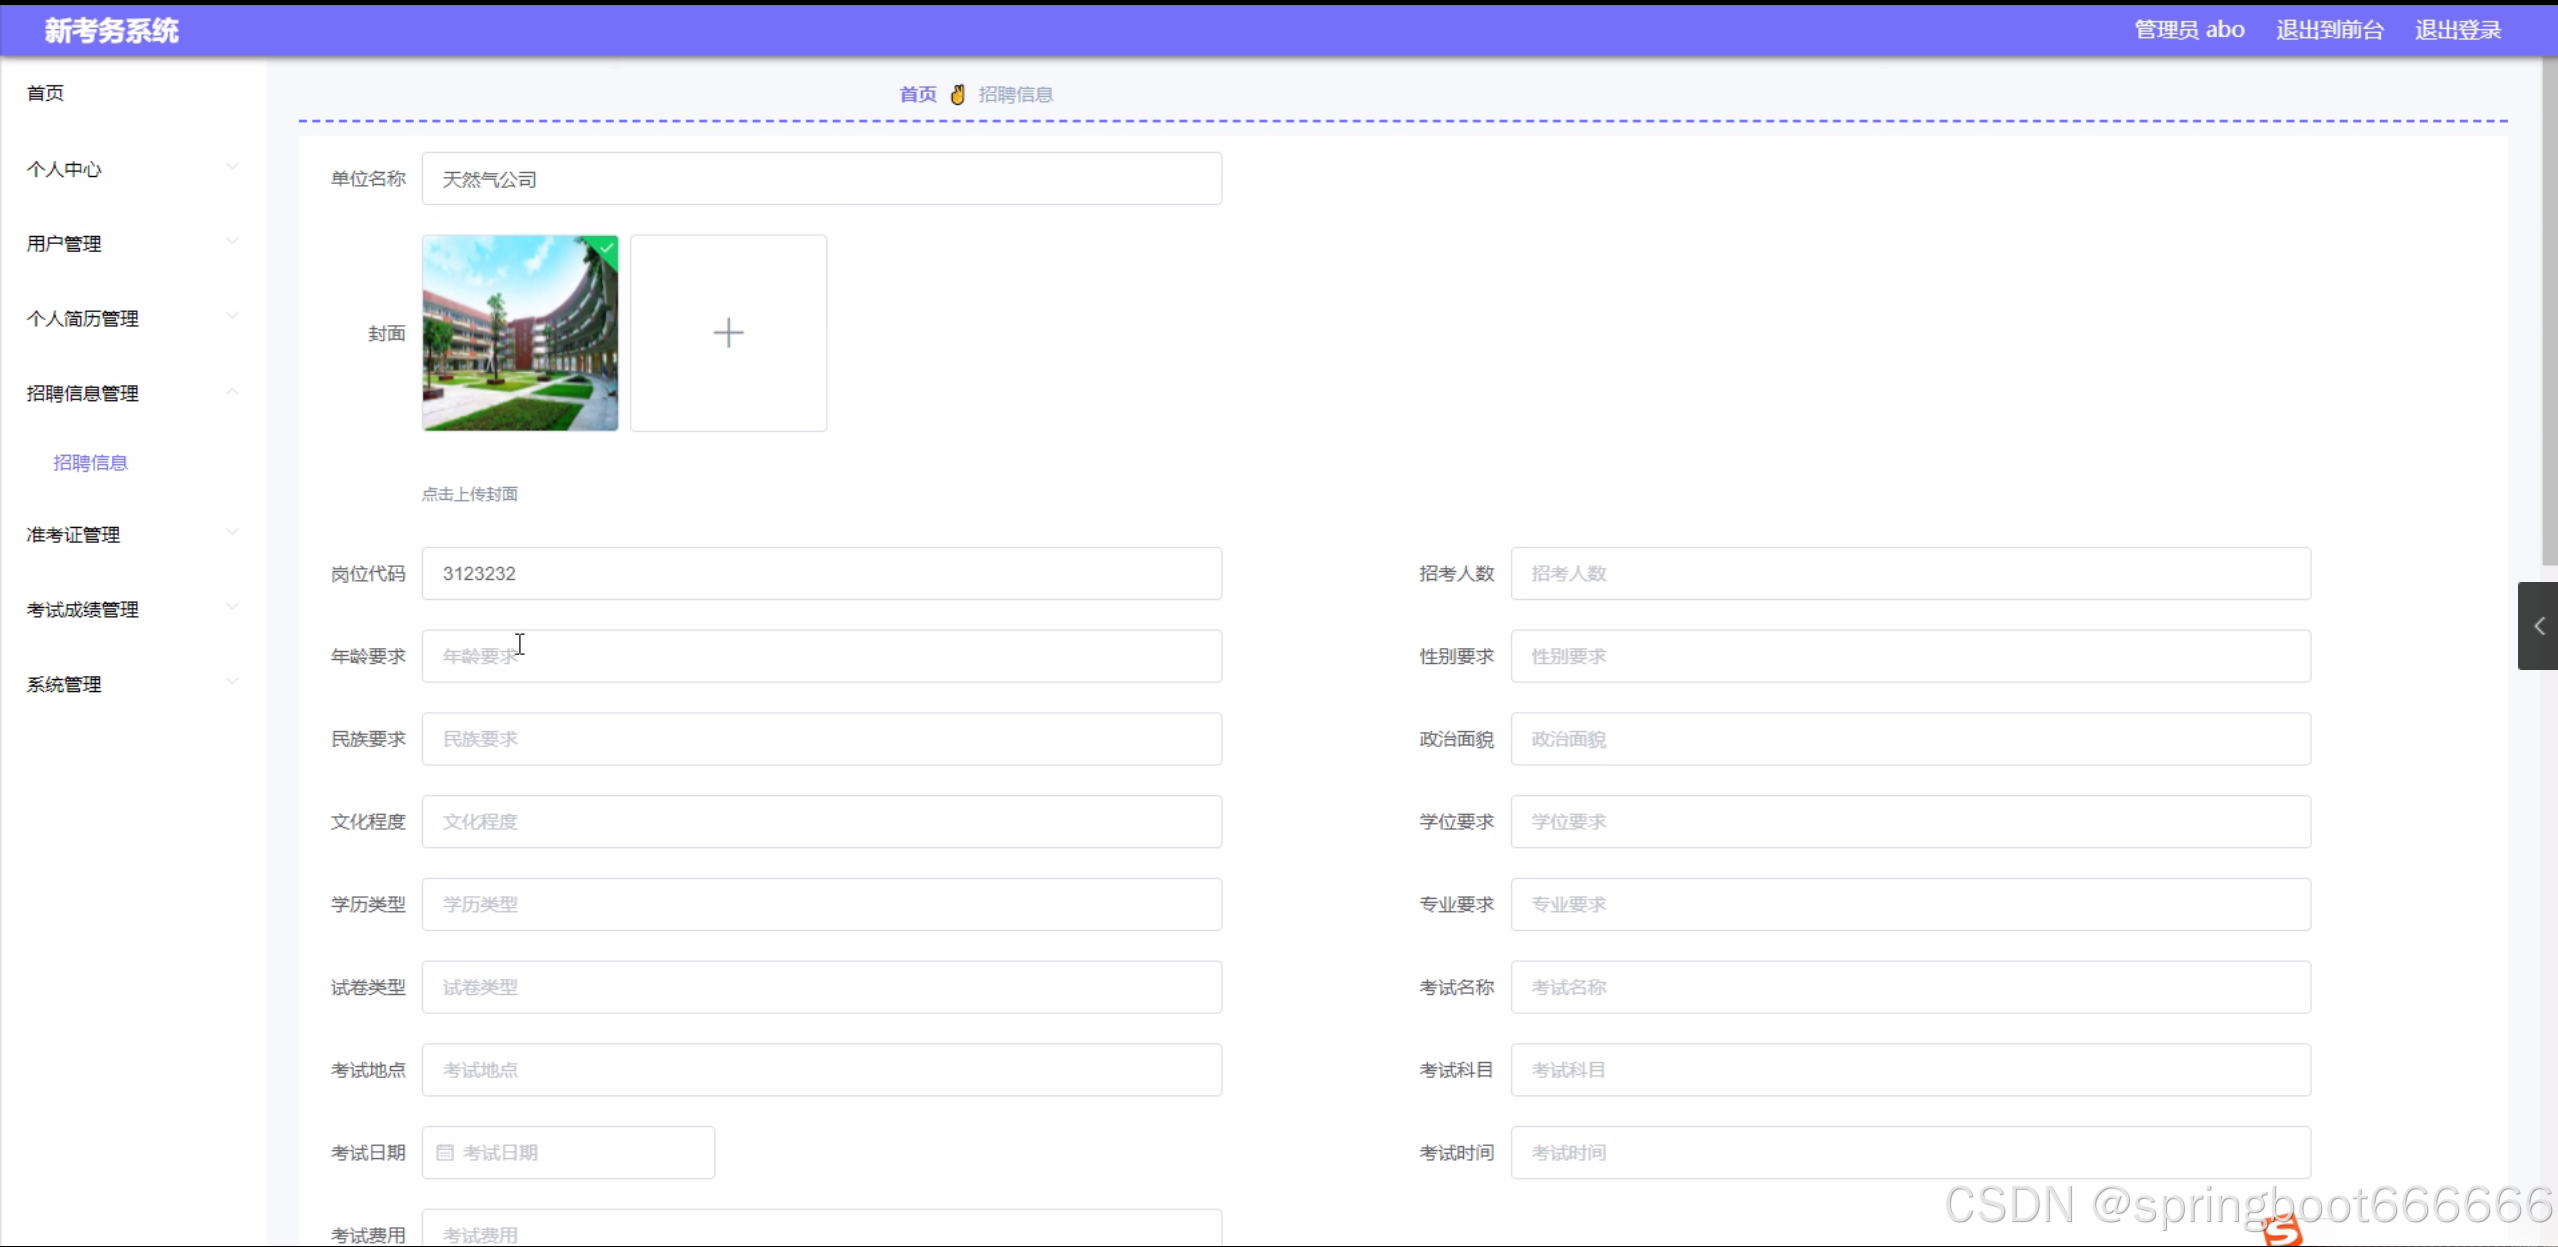Click the uploaded cover image thumbnail
The image size is (2558, 1247).
pyautogui.click(x=520, y=333)
